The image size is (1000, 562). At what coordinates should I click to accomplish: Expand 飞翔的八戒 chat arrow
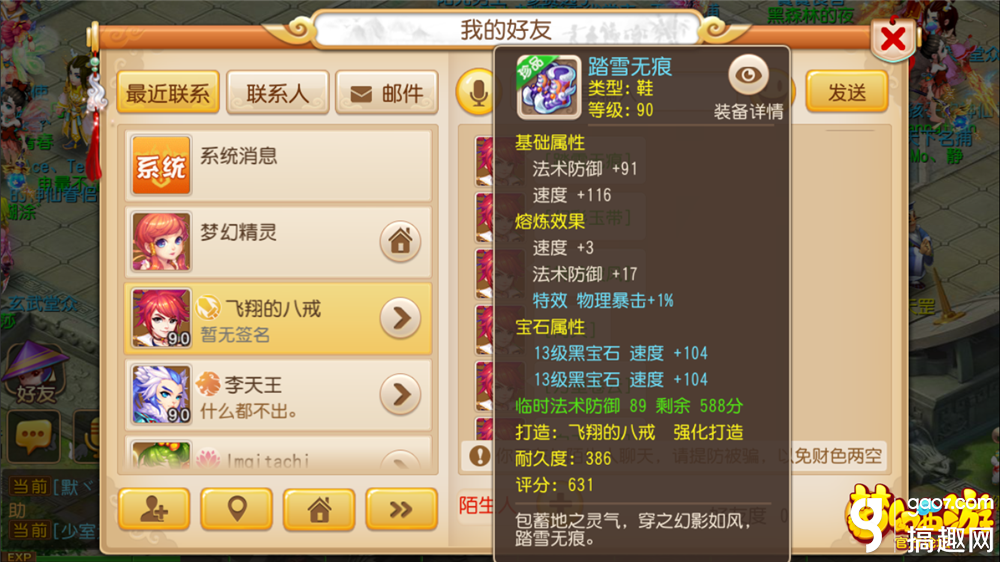[401, 318]
